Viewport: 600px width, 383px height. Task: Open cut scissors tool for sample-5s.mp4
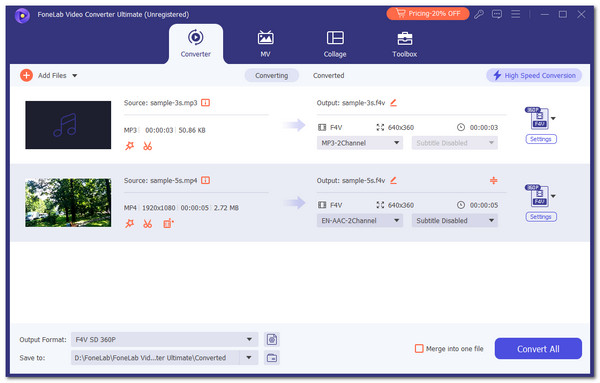coord(148,223)
